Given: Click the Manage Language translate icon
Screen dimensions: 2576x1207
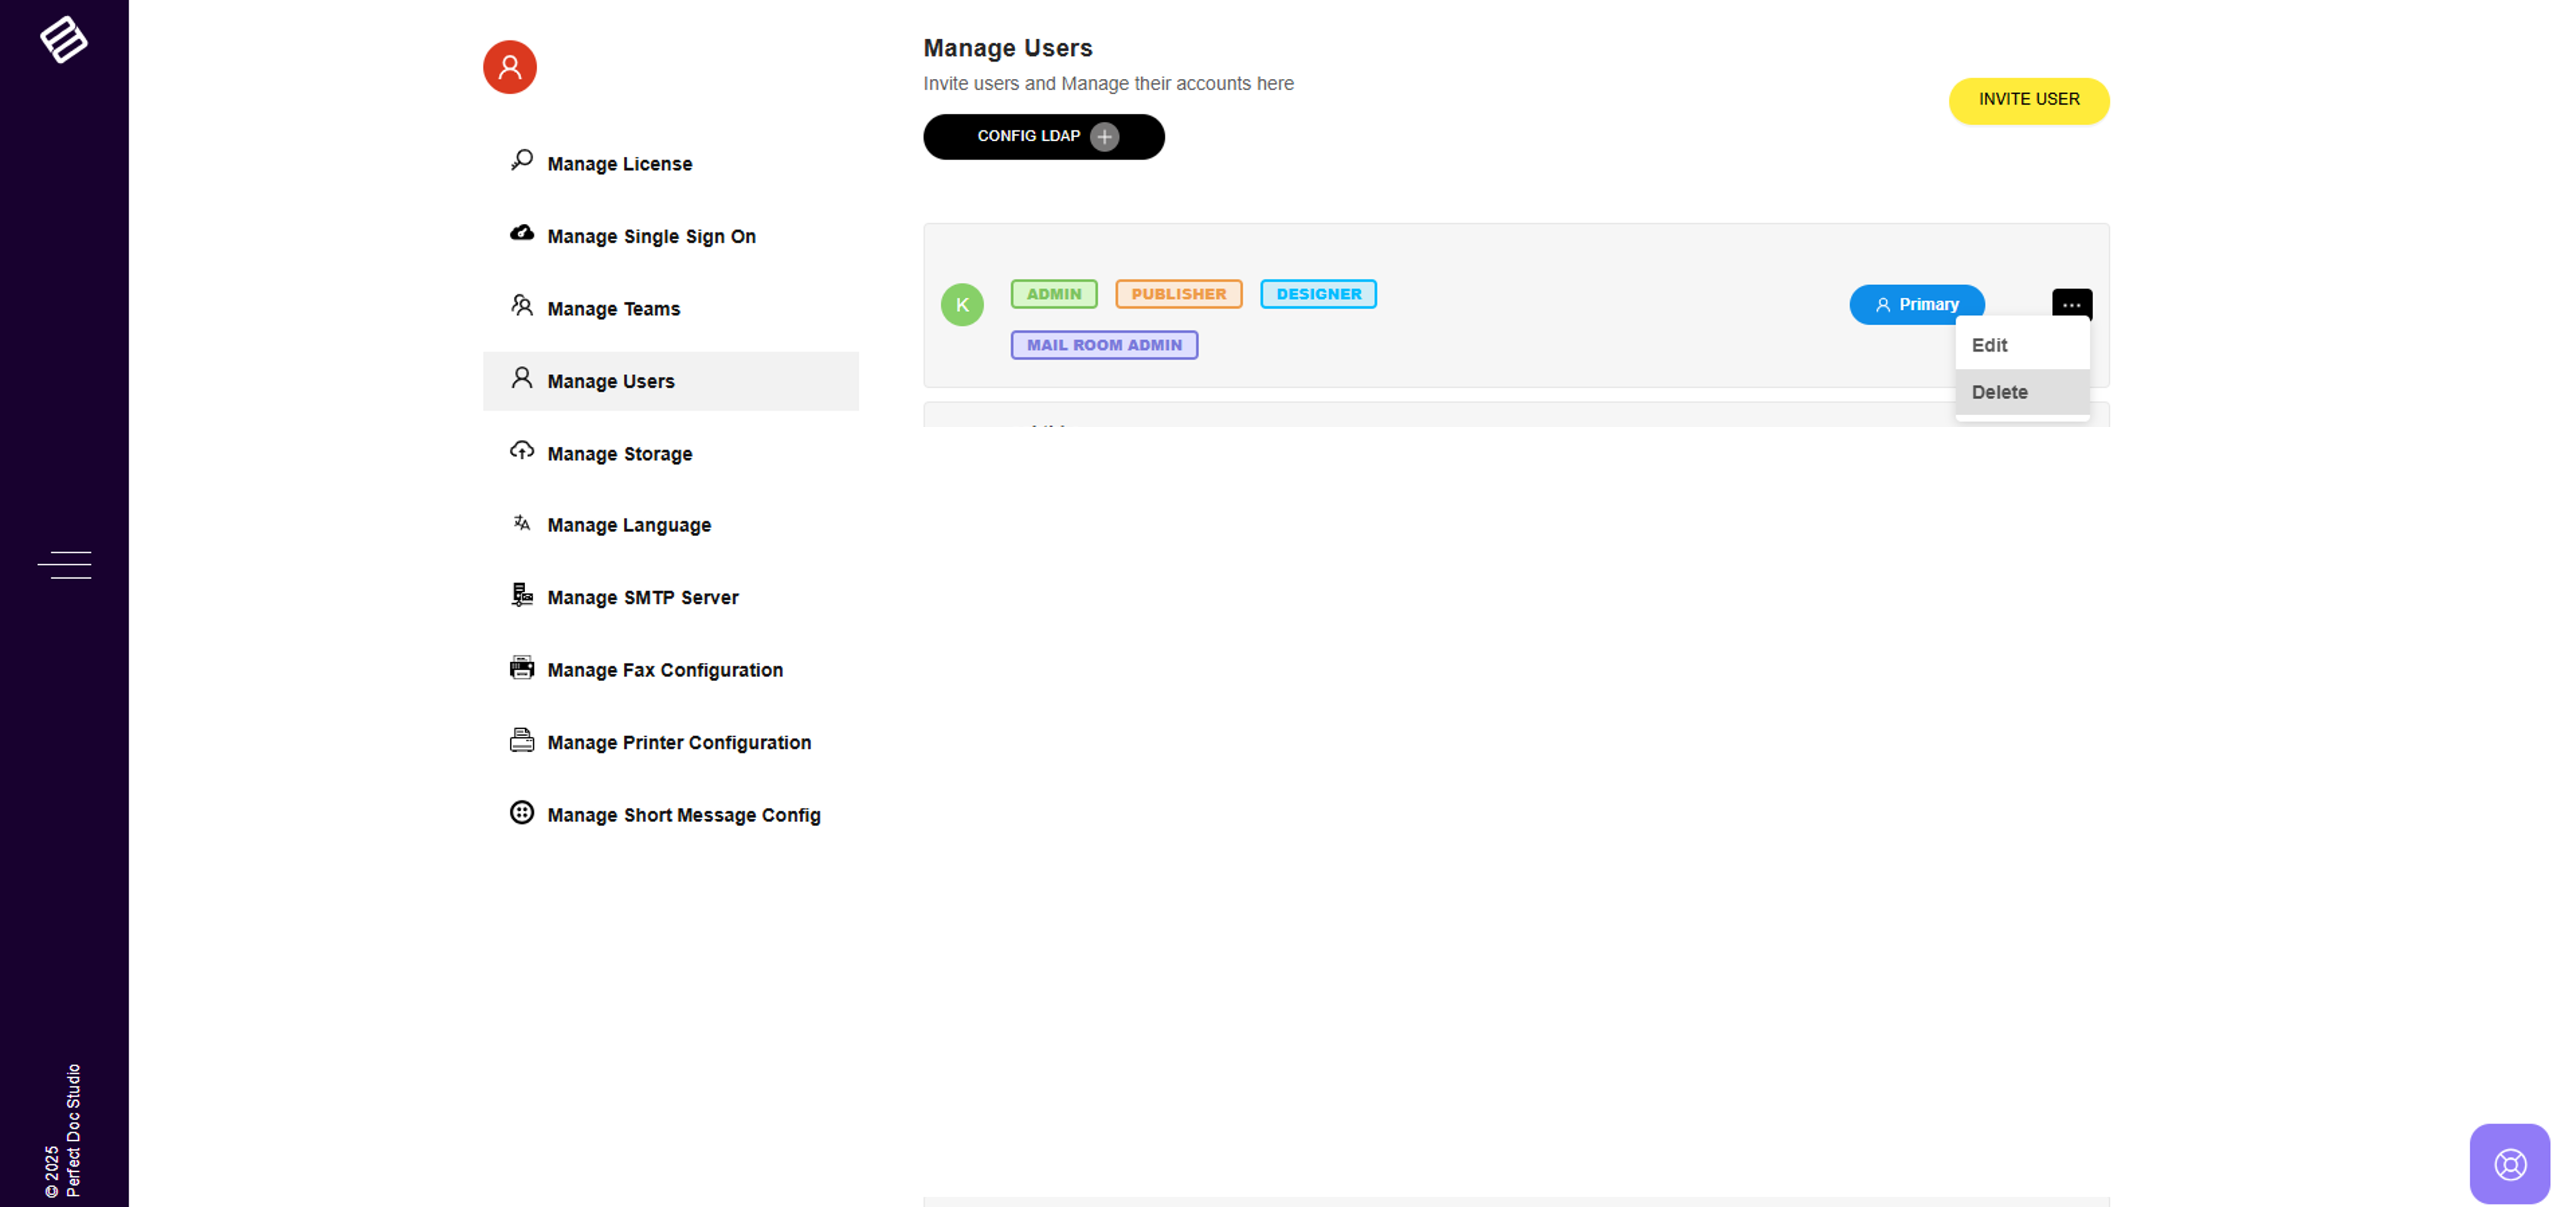Looking at the screenshot, I should pyautogui.click(x=522, y=523).
